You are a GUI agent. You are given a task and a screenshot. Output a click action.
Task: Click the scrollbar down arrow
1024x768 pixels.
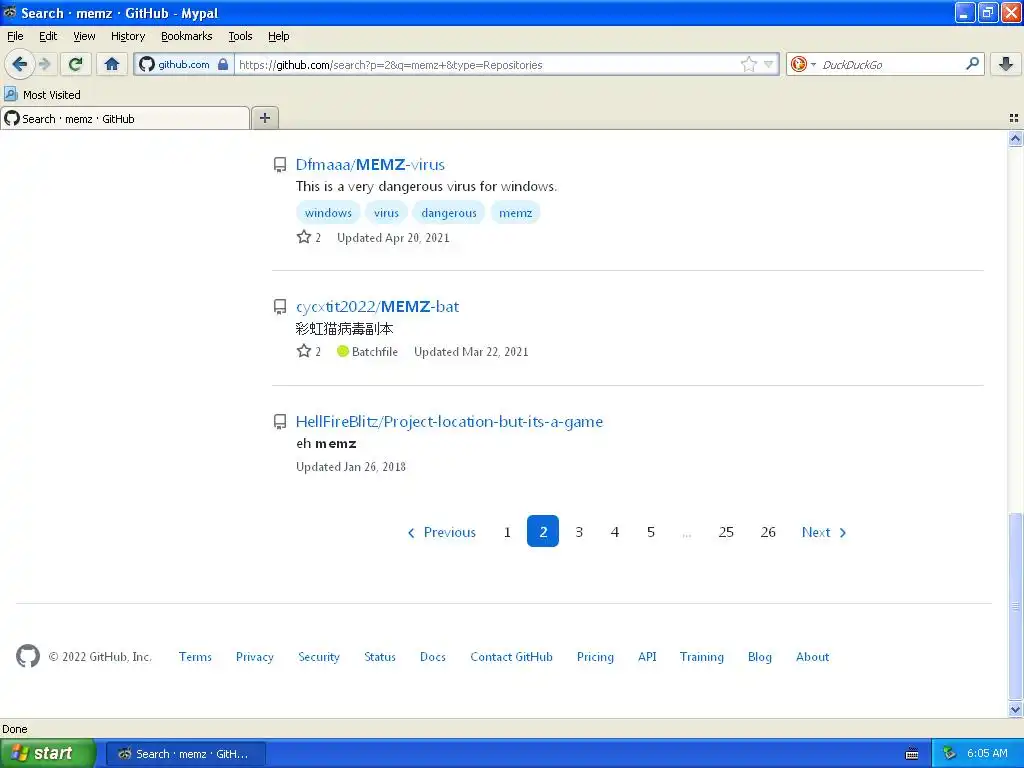[x=1015, y=709]
